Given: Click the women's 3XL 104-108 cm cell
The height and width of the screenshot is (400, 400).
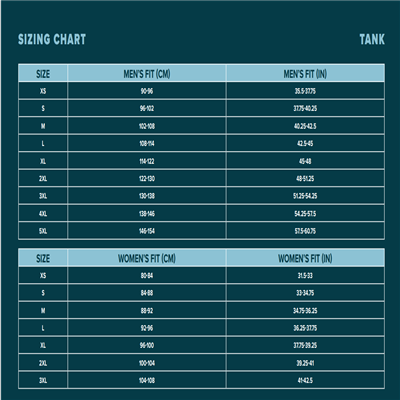Looking at the screenshot, I should click(147, 380).
